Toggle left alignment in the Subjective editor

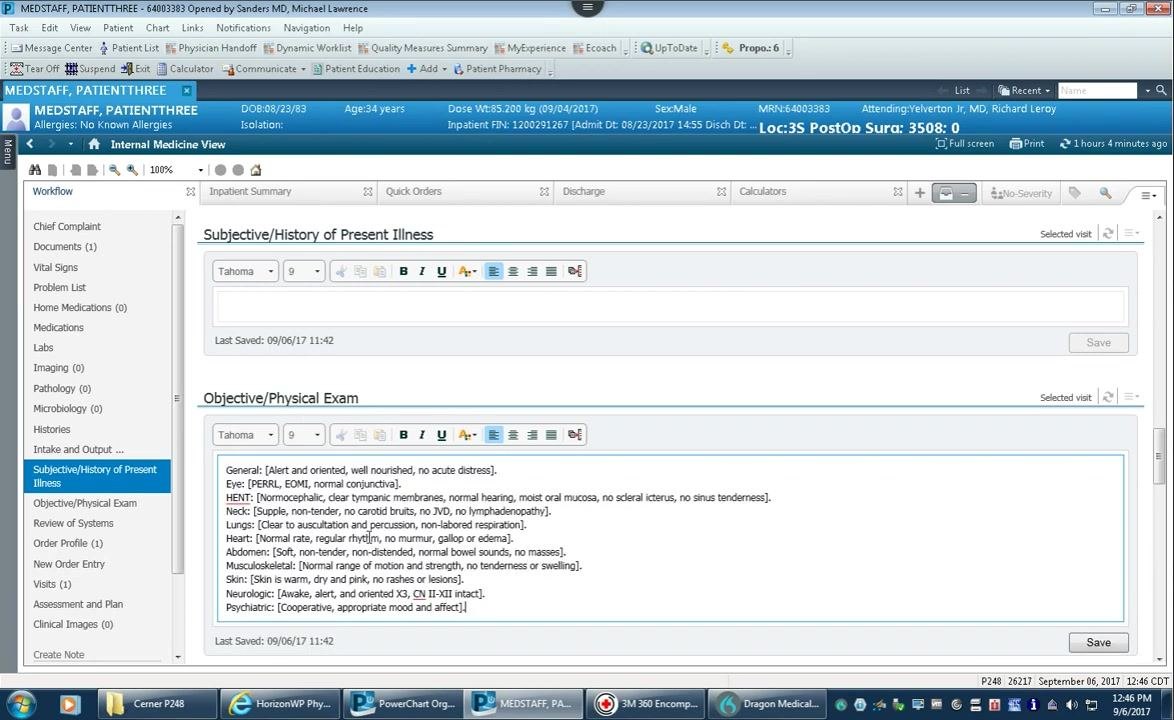[493, 271]
